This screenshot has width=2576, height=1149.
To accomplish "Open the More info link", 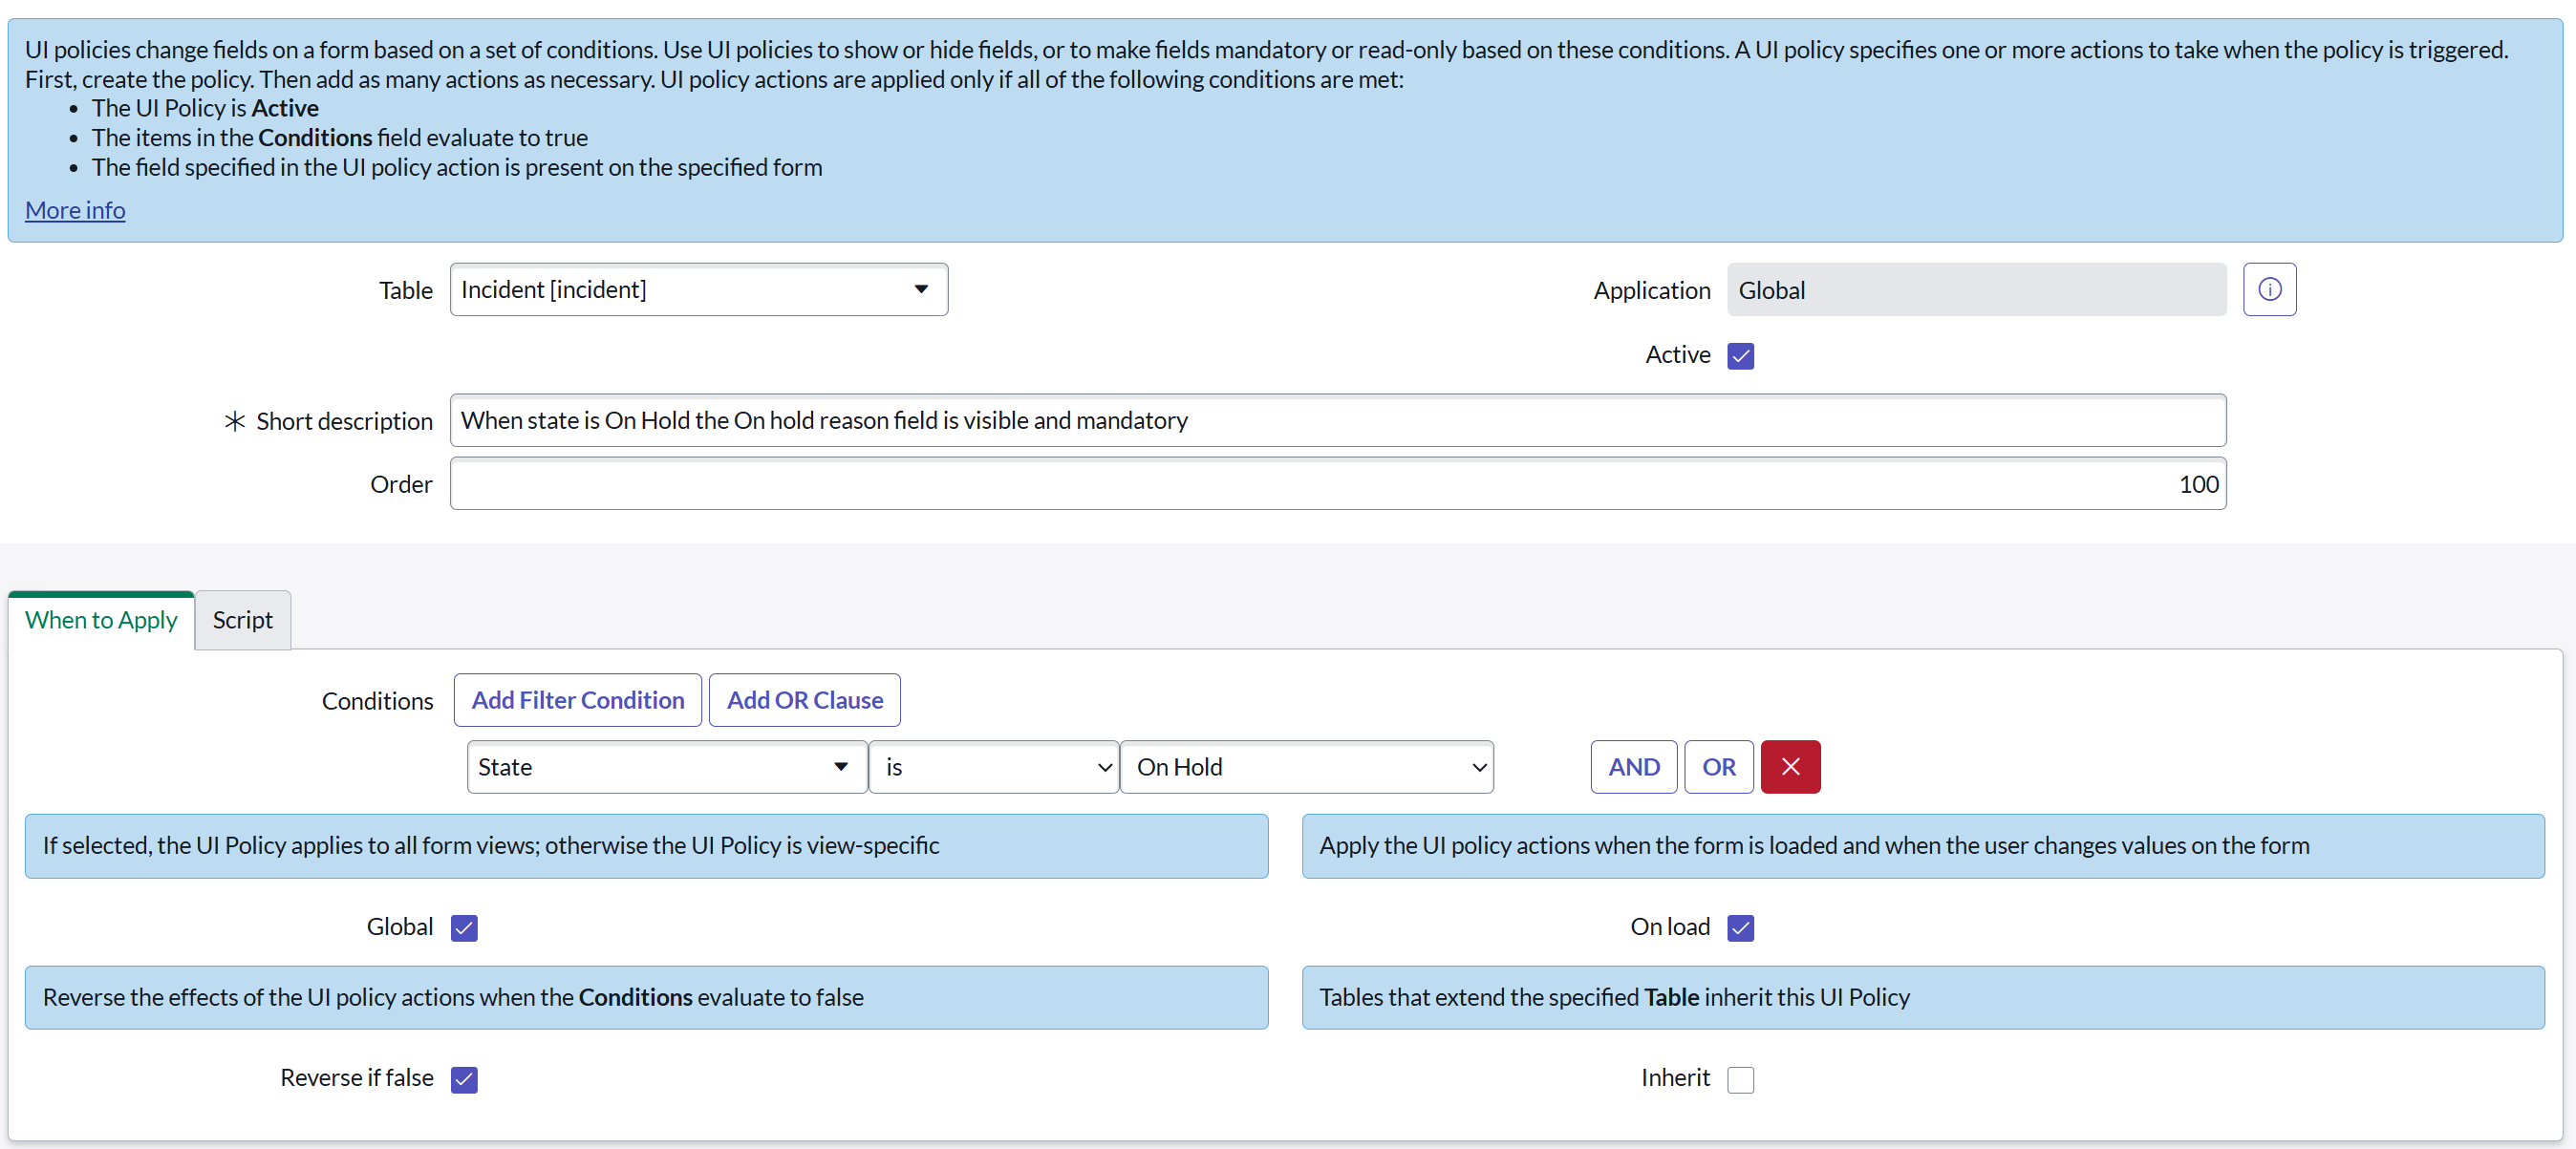I will (75, 210).
